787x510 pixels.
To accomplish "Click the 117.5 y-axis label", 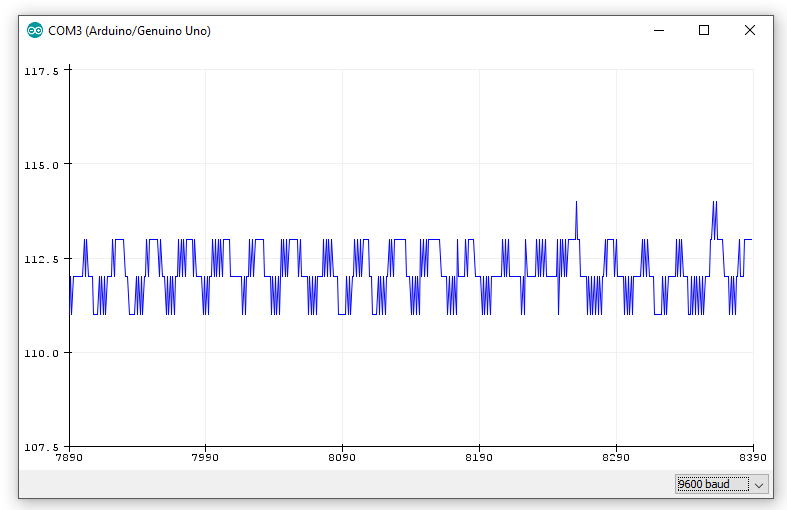I will pyautogui.click(x=41, y=71).
